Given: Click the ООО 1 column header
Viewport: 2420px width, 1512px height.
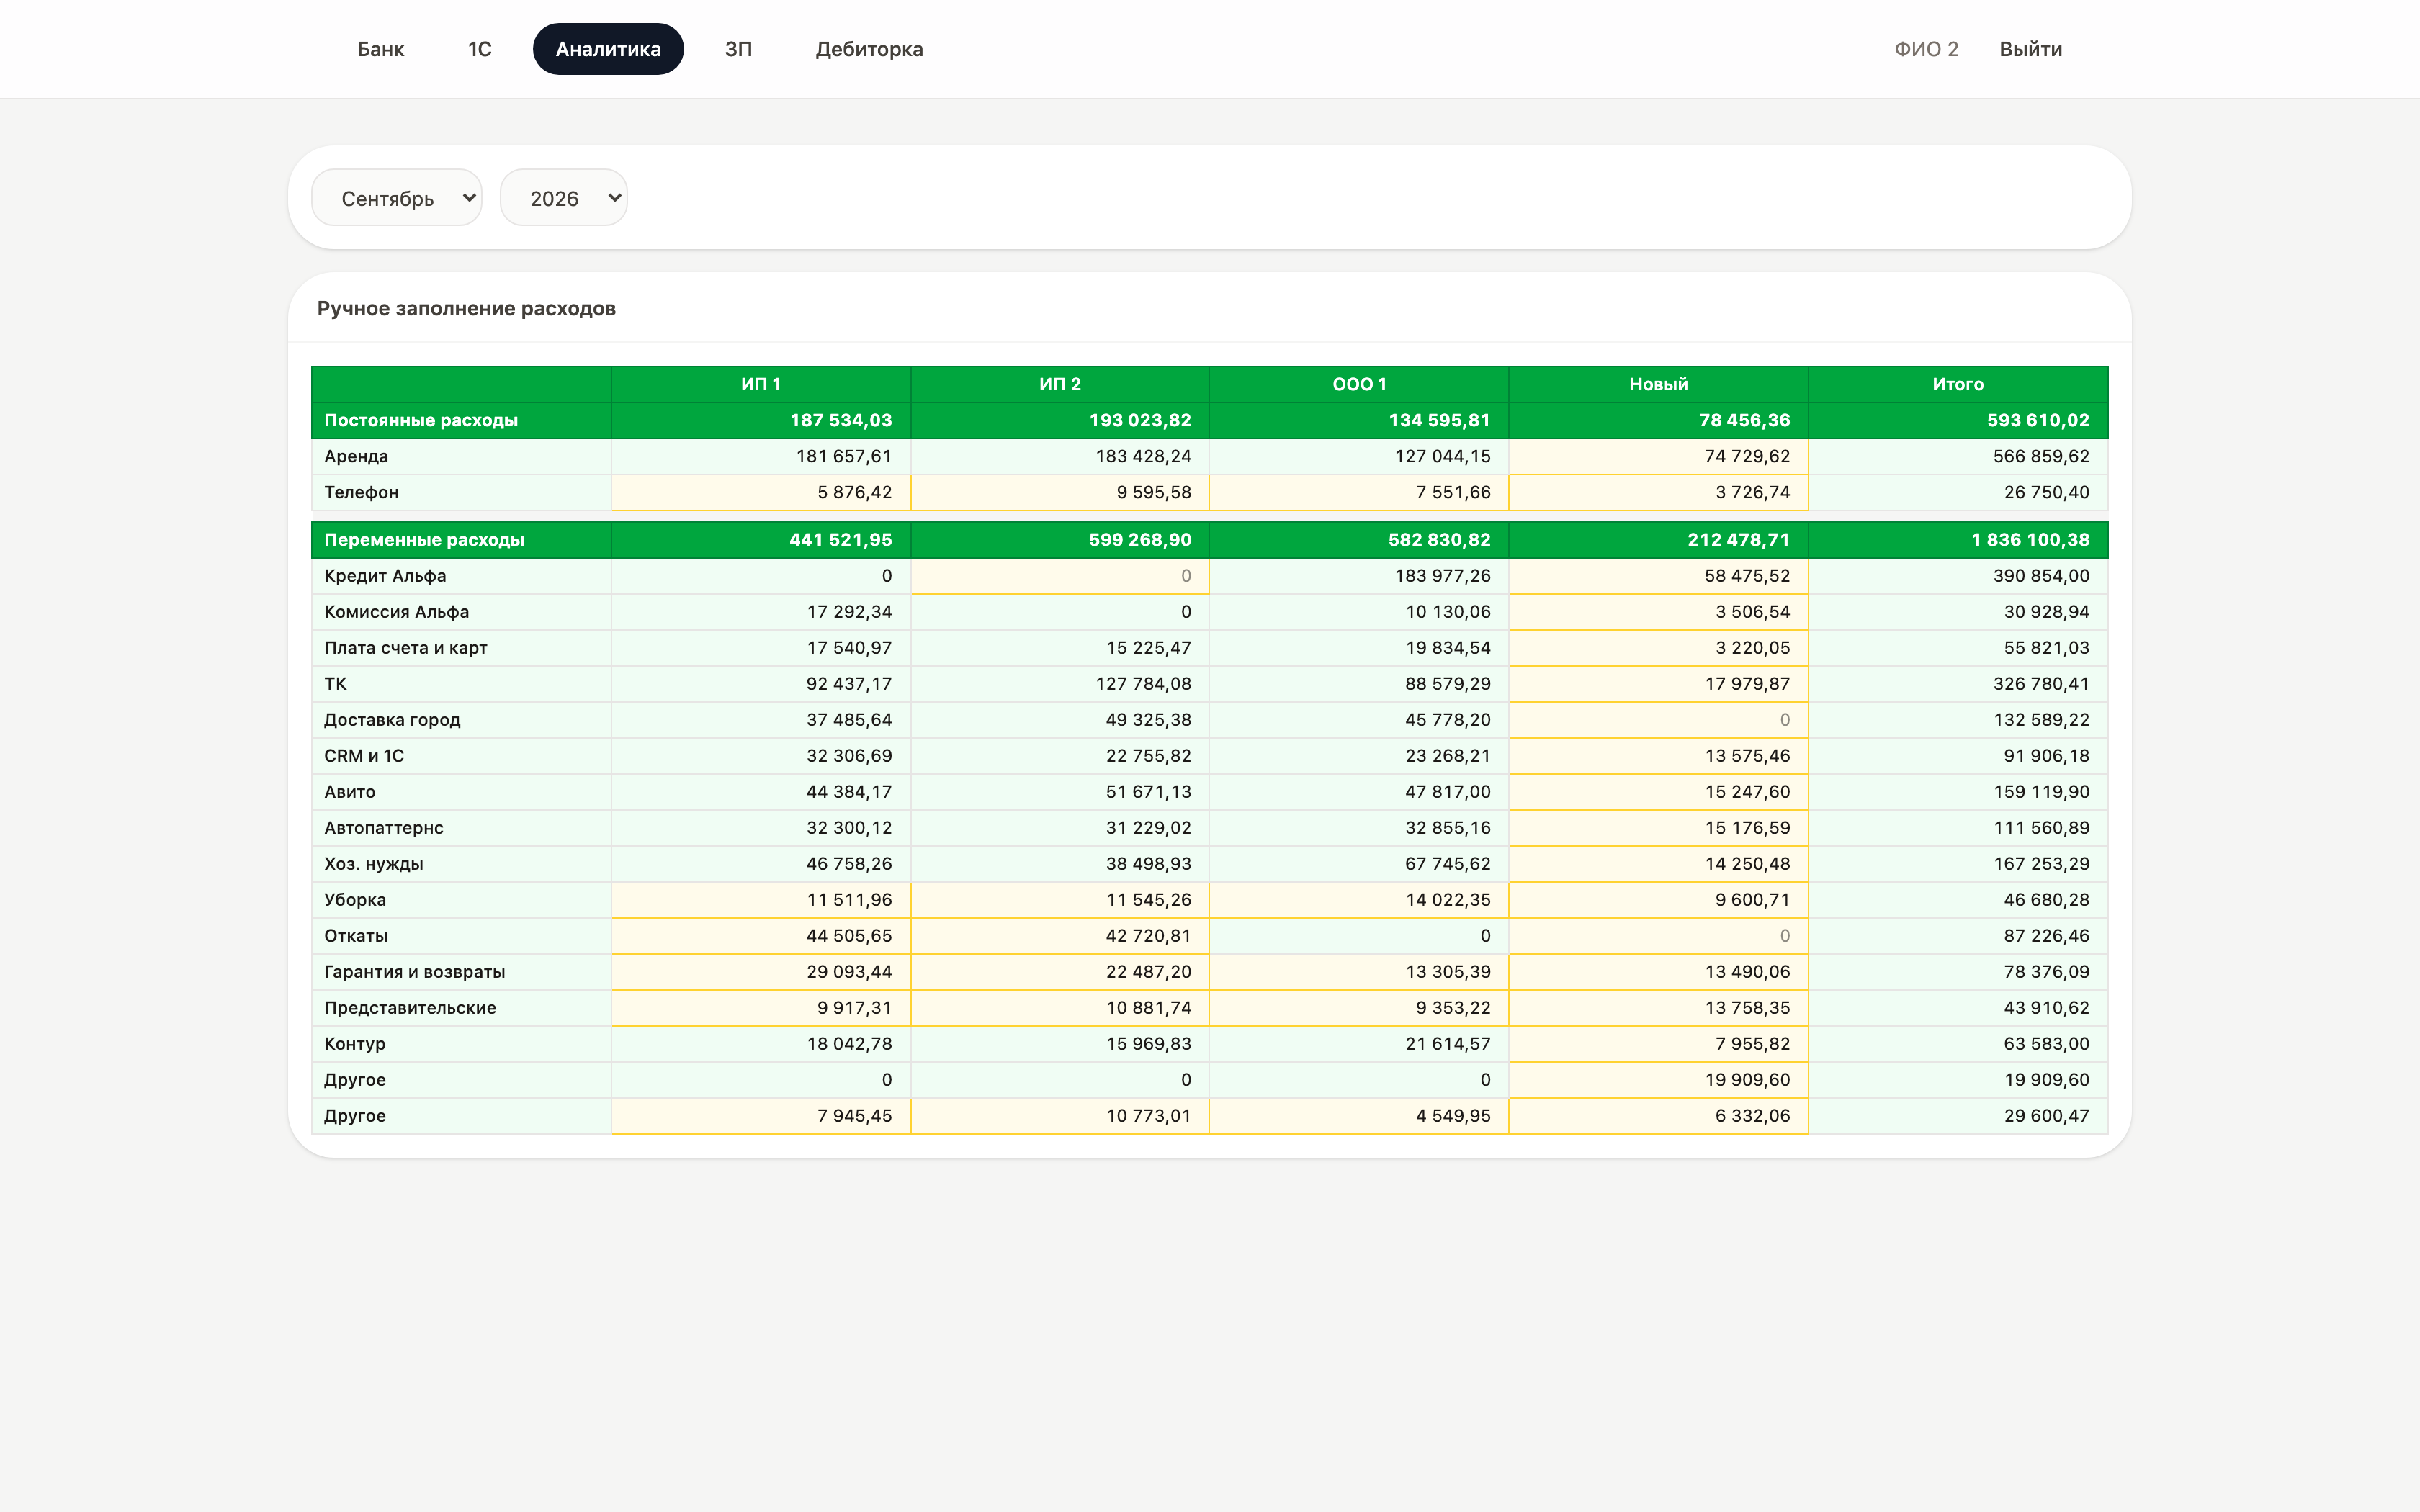Looking at the screenshot, I should [x=1359, y=384].
